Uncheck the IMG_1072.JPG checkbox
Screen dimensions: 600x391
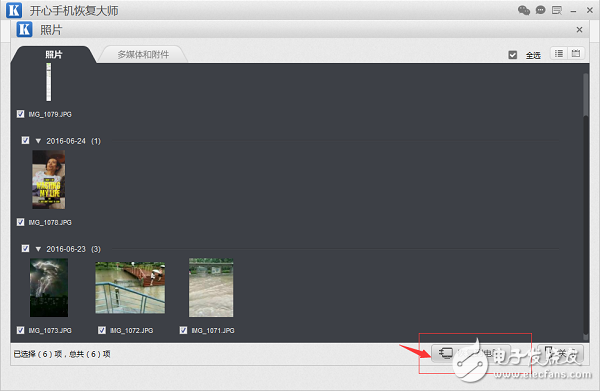click(102, 330)
